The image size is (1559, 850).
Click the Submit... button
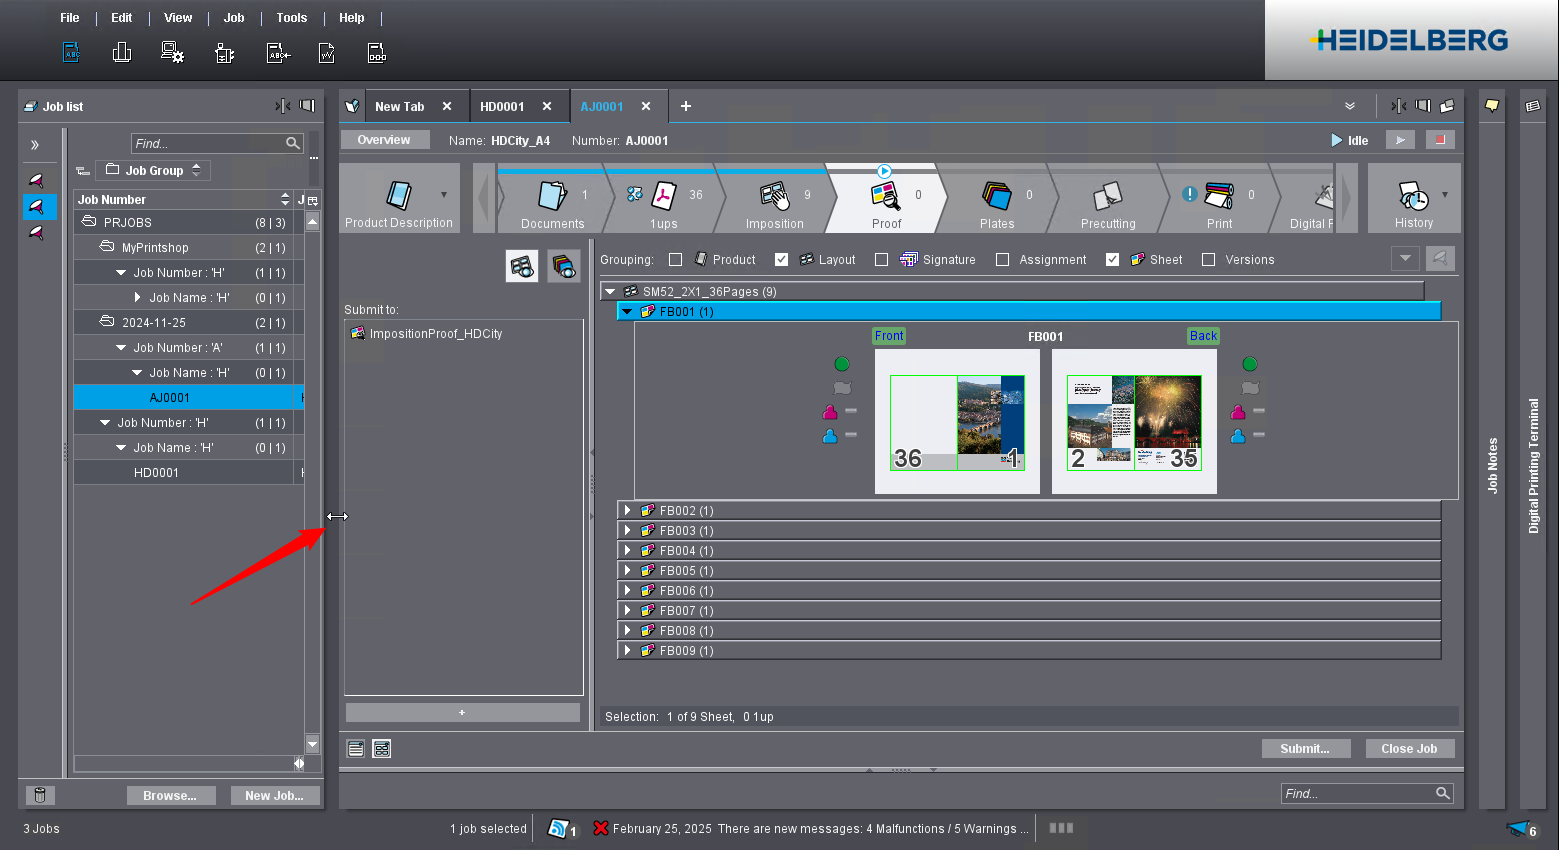(1305, 749)
